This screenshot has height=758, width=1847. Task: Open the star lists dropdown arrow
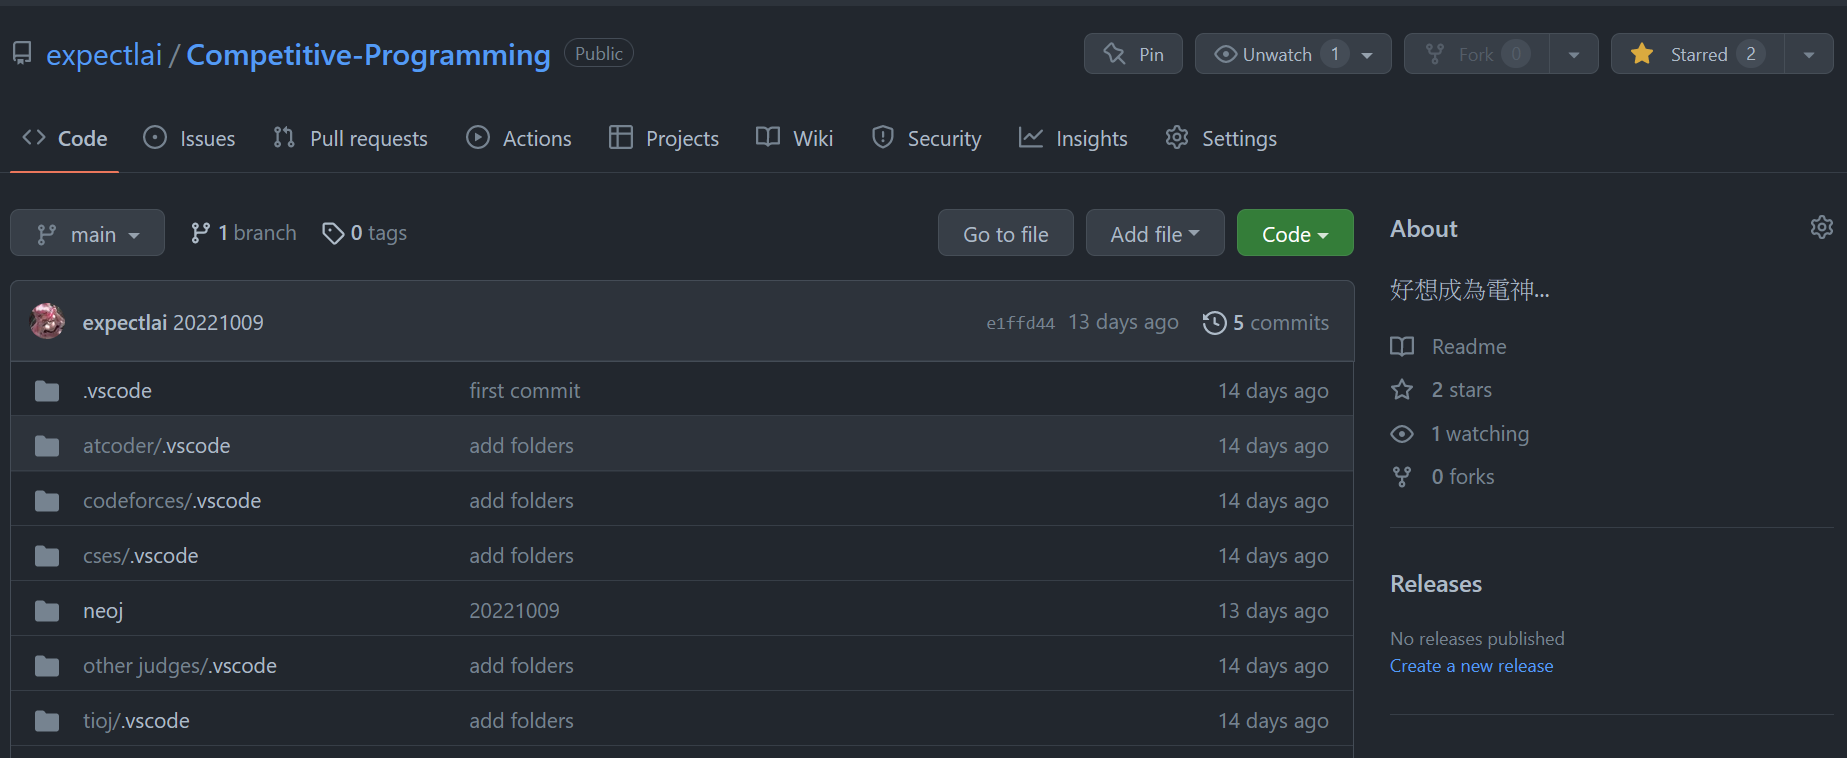point(1809,54)
